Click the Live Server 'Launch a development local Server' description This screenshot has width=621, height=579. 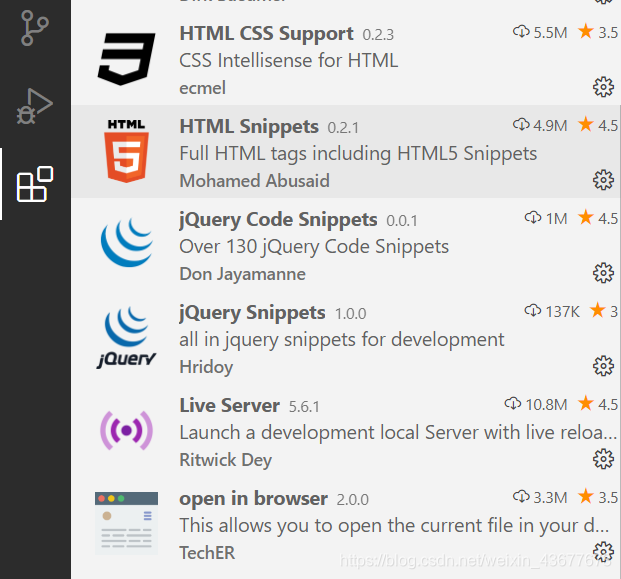398,432
